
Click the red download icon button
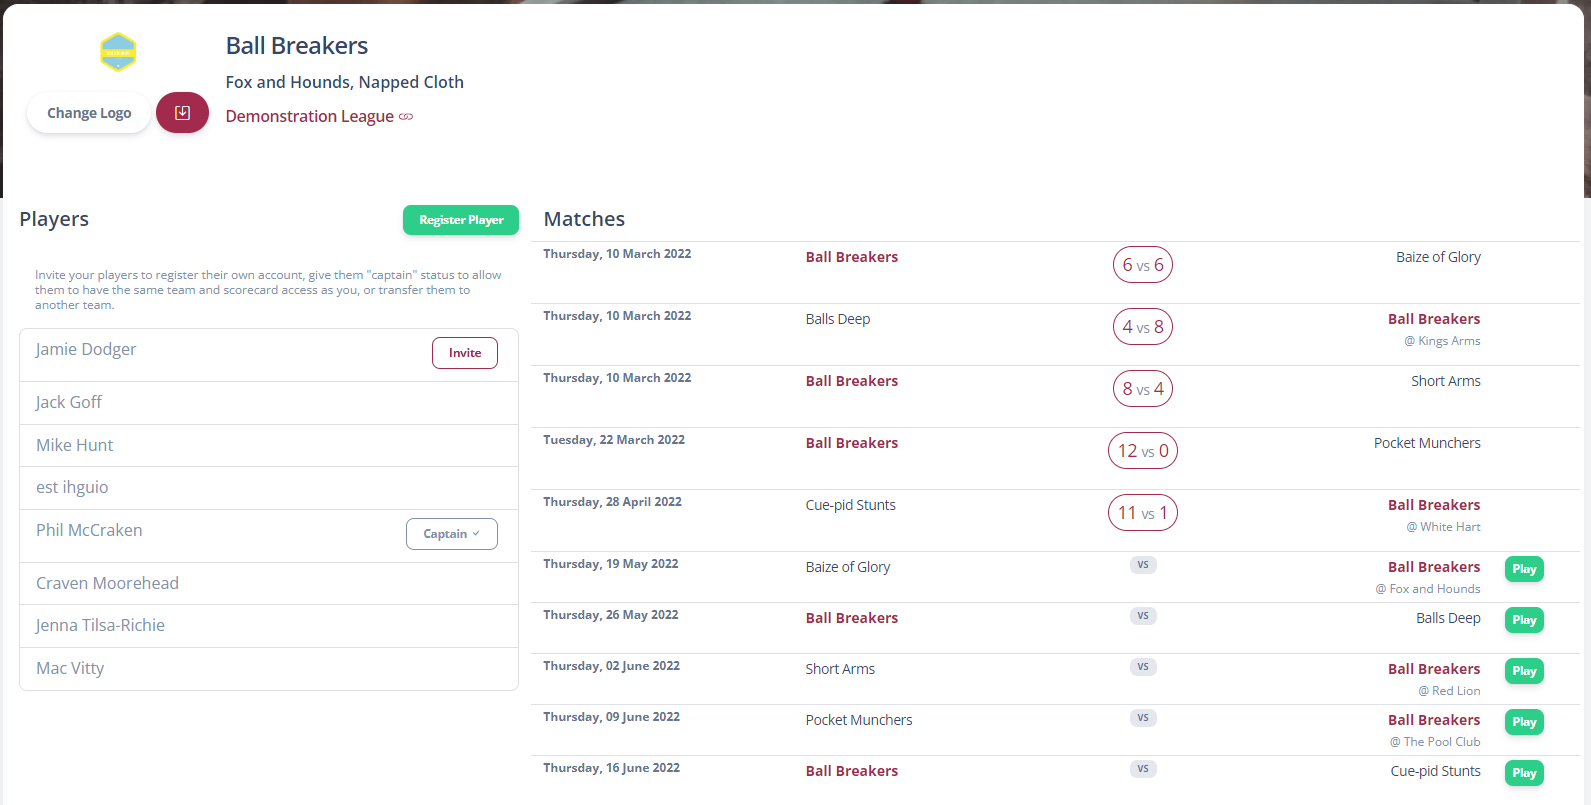pyautogui.click(x=182, y=113)
